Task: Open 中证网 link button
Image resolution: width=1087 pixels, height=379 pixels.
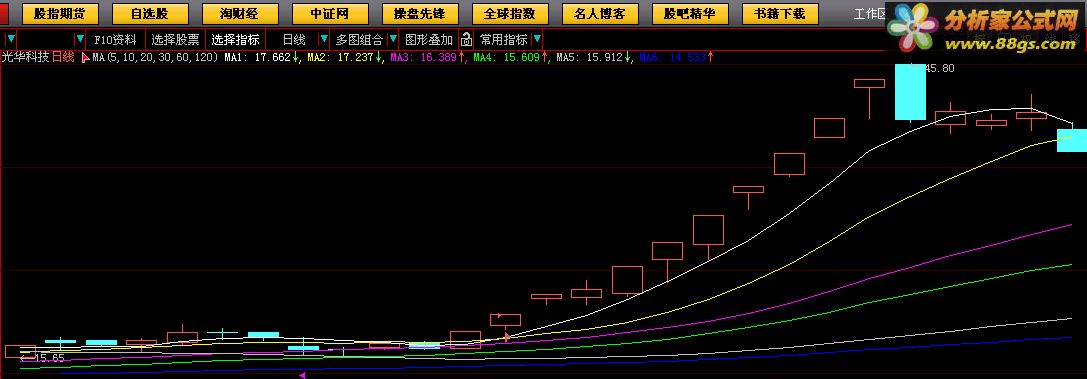Action: point(330,13)
